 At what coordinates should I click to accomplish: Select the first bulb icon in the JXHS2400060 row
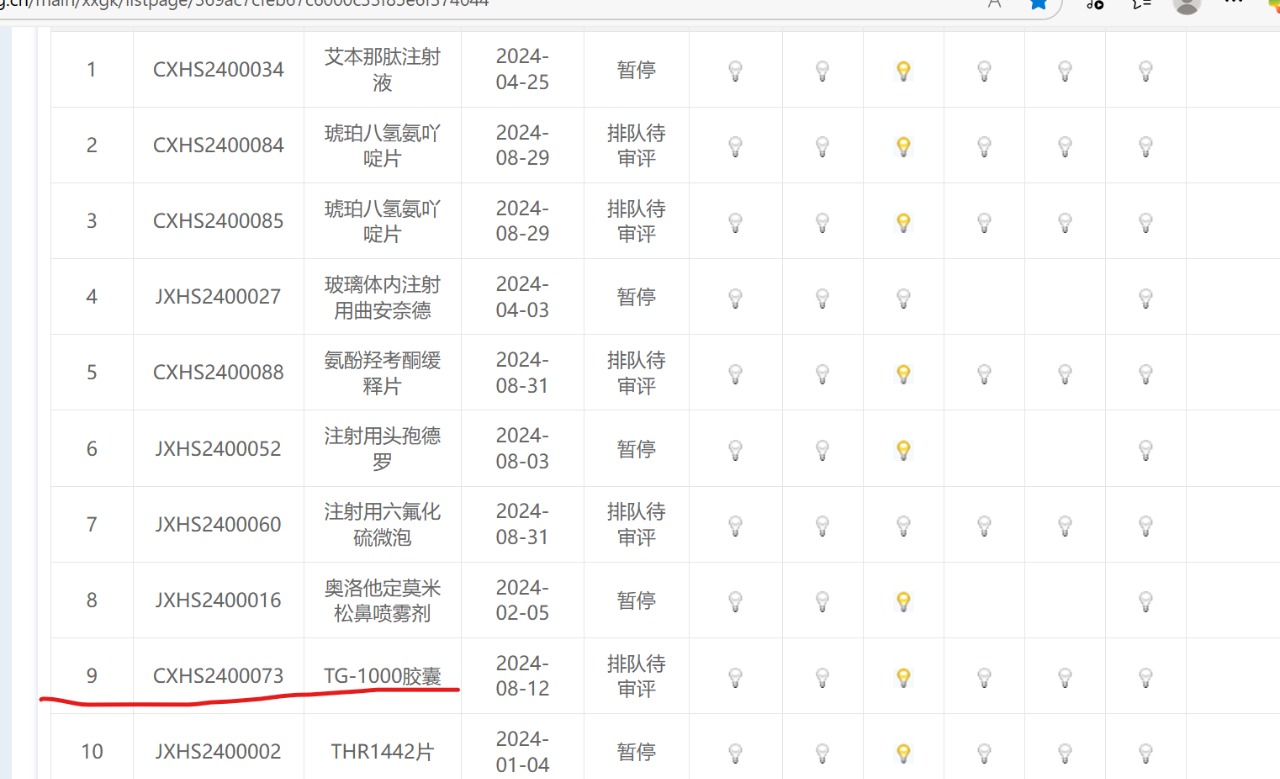pyautogui.click(x=735, y=525)
